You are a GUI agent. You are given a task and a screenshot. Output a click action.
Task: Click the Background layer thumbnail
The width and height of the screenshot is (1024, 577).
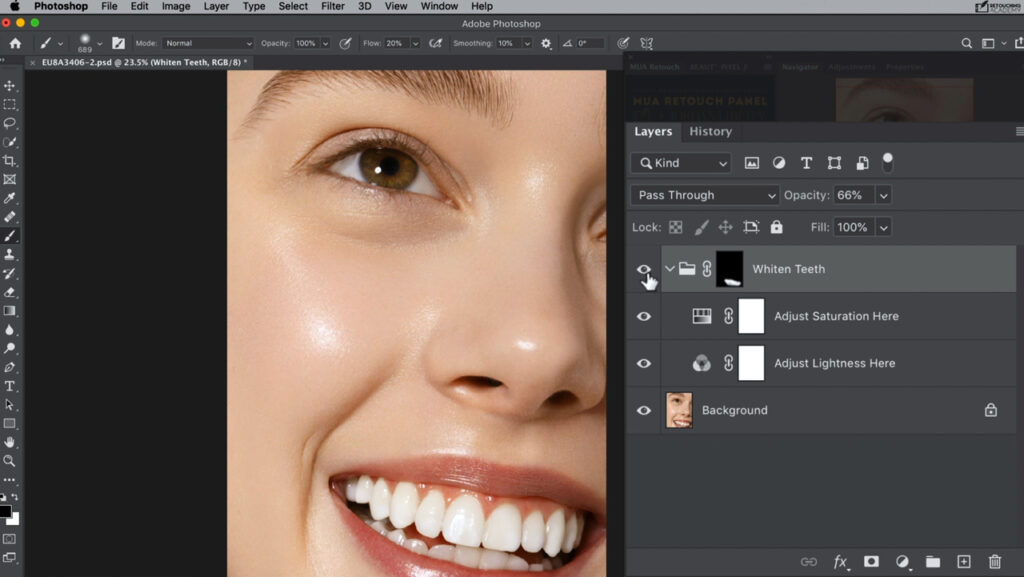(x=679, y=410)
